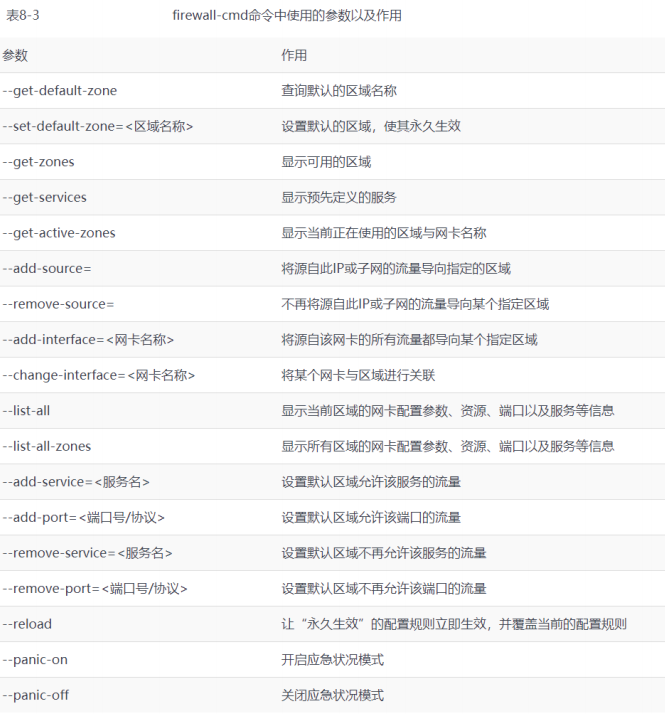This screenshot has height=714, width=665.
Task: Click description 查询默认的区域名称
Action: coord(339,91)
